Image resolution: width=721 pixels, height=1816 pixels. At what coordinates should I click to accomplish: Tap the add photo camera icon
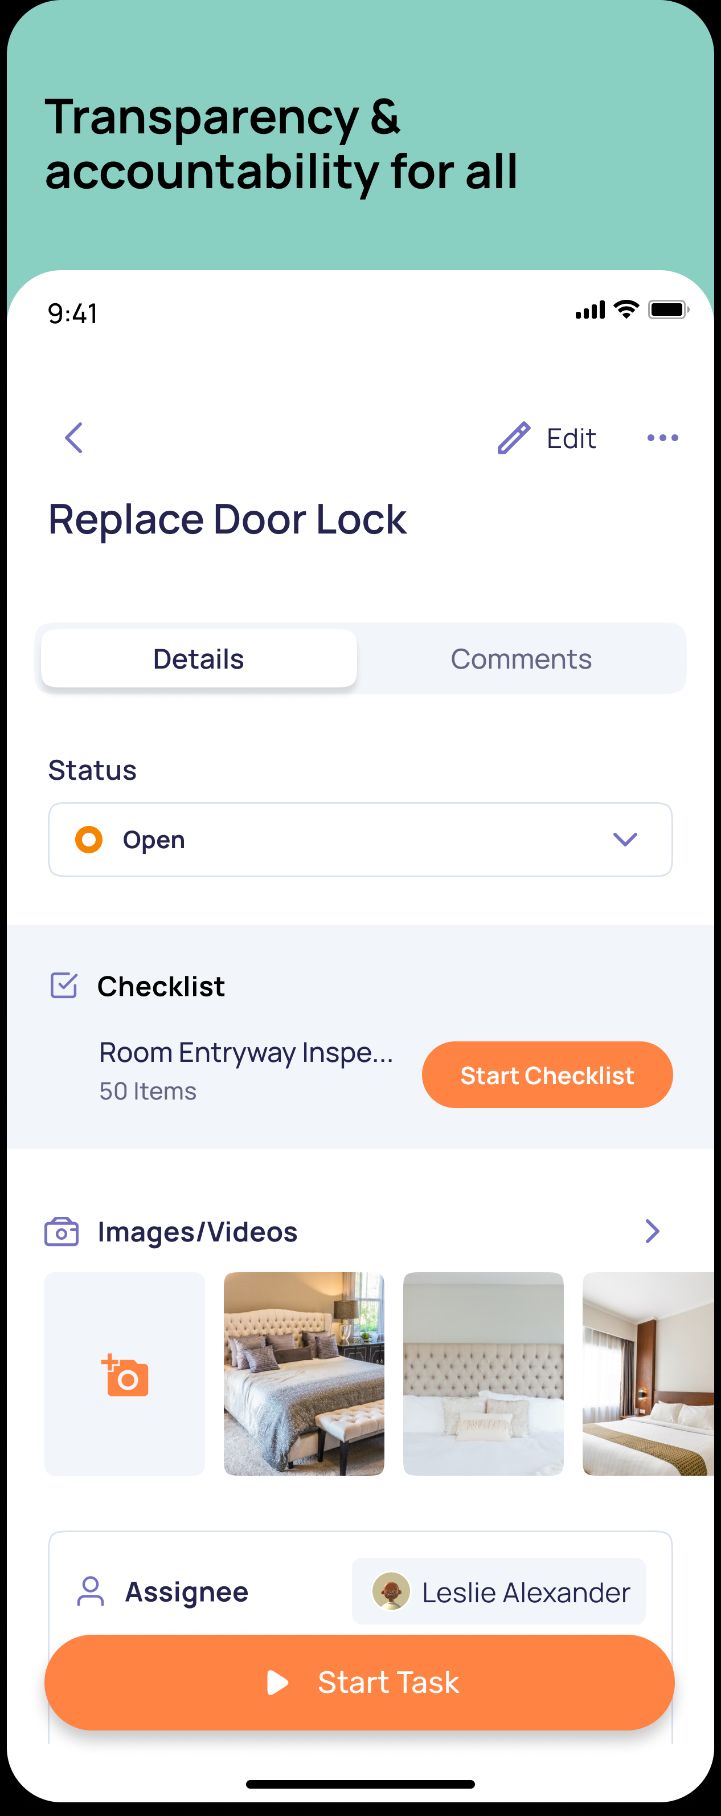click(125, 1375)
